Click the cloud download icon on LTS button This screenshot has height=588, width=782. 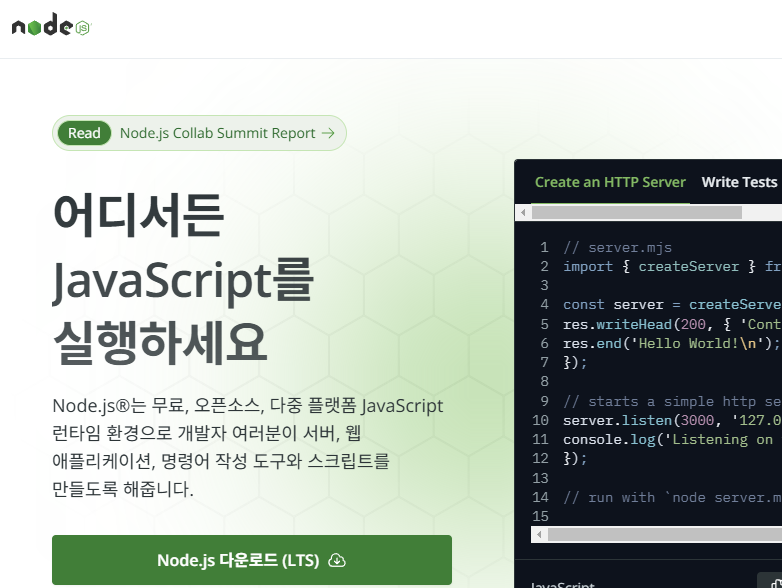[x=337, y=561]
